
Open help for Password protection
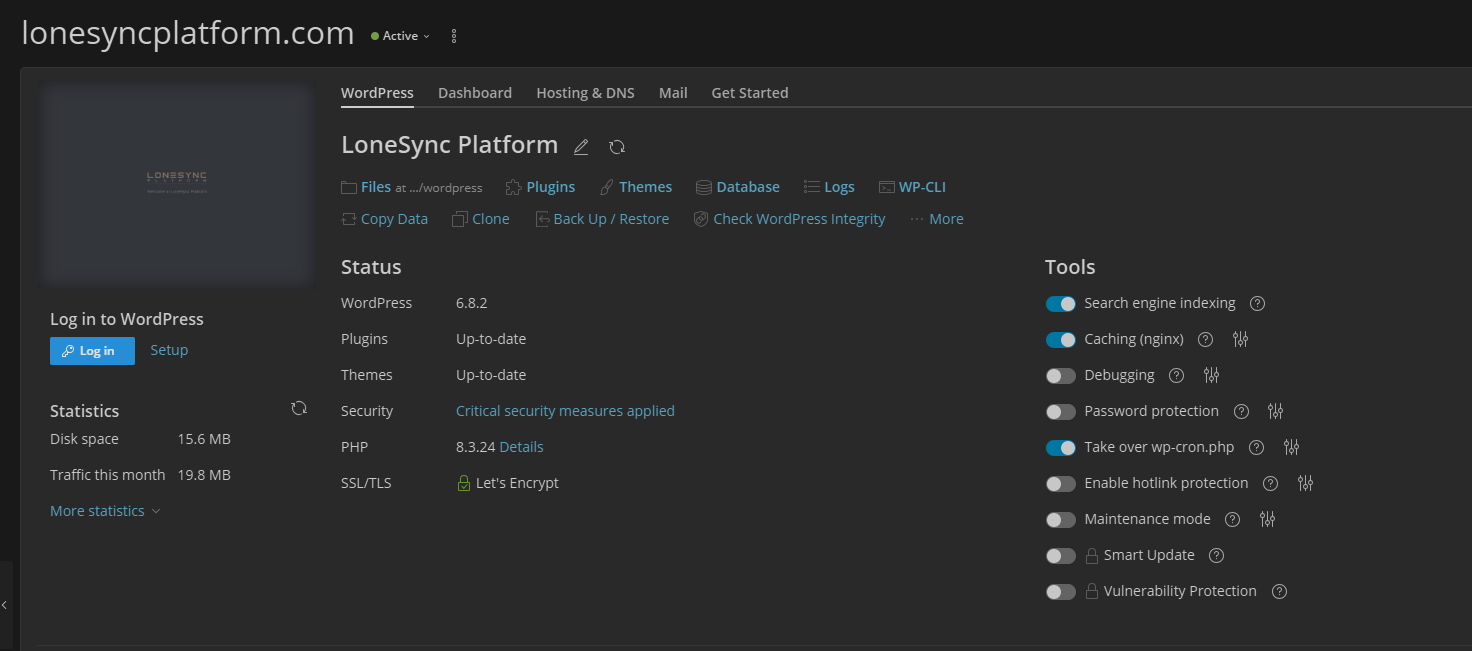[x=1241, y=411]
